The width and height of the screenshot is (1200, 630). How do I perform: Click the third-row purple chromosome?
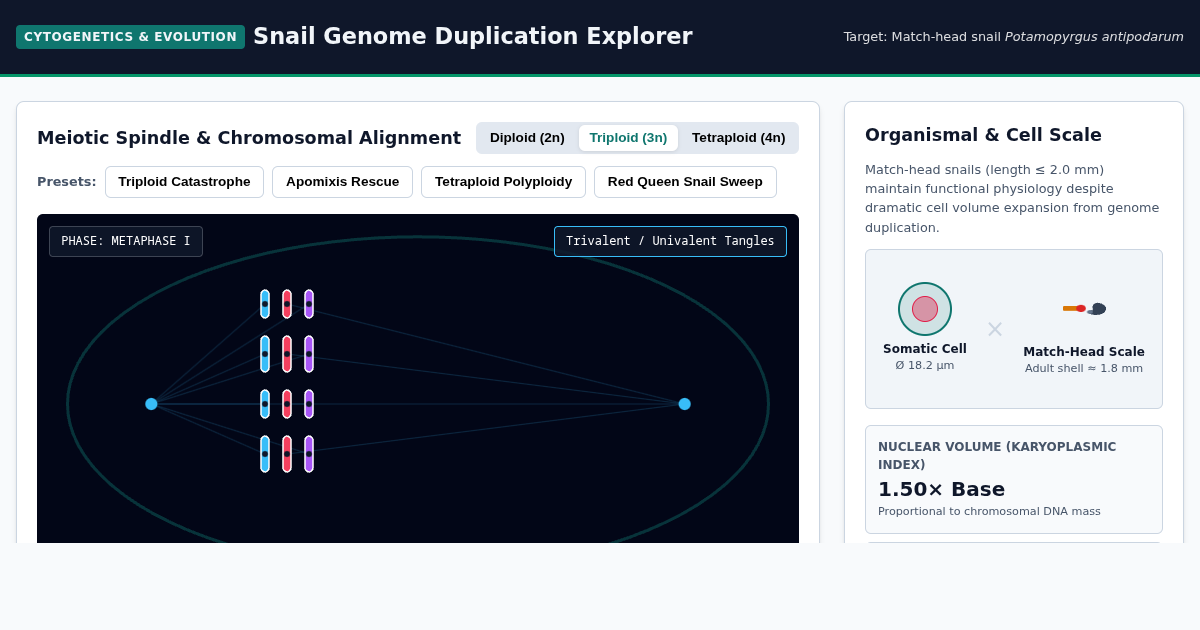(x=309, y=404)
